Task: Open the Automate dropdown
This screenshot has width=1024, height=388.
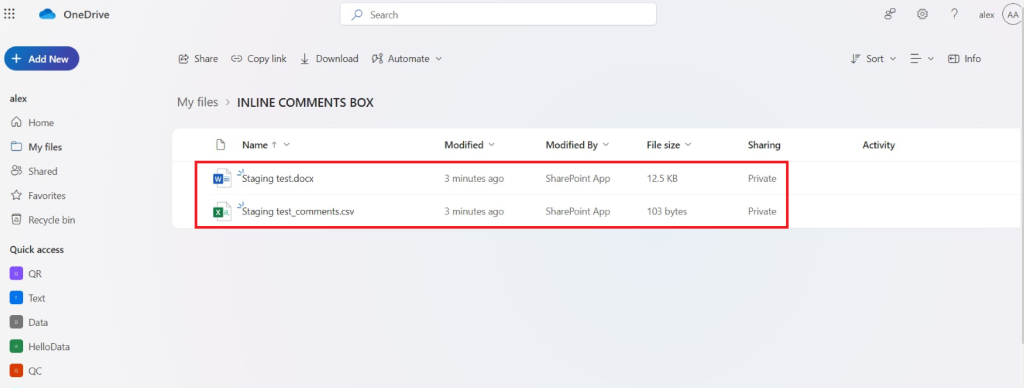Action: tap(407, 59)
